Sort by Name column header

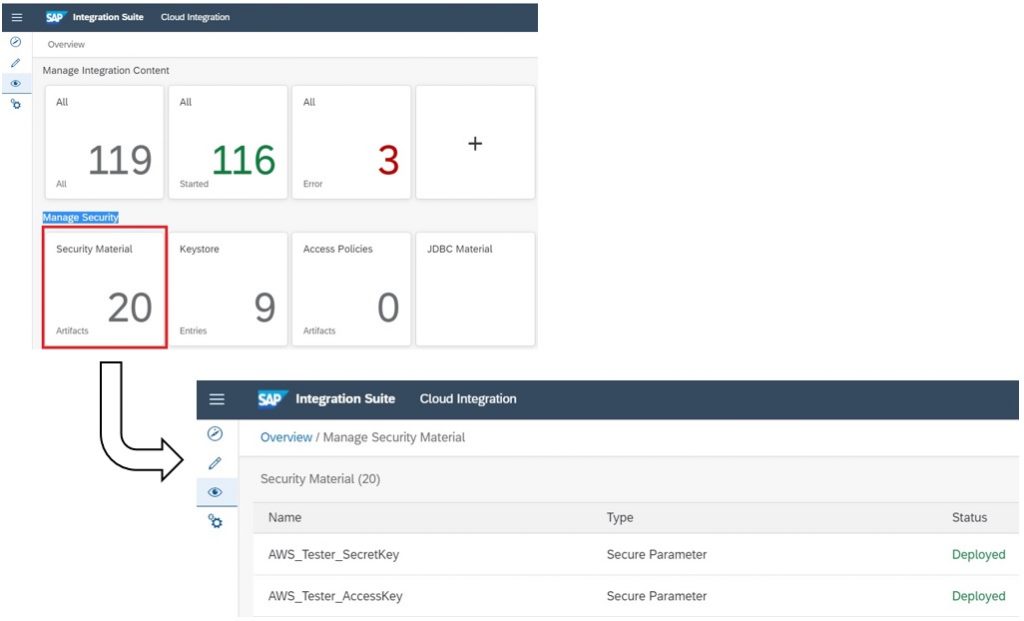click(x=285, y=517)
